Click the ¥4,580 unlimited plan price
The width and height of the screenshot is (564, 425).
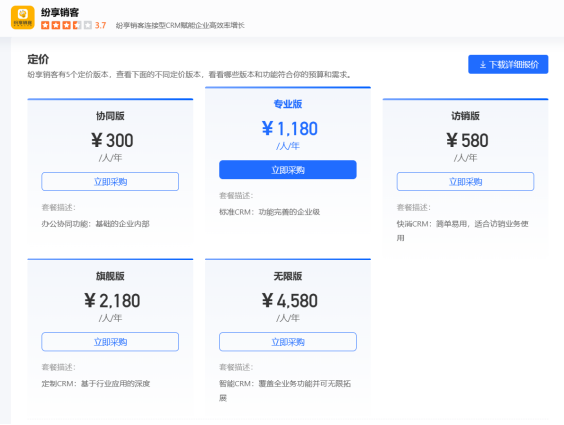[290, 300]
